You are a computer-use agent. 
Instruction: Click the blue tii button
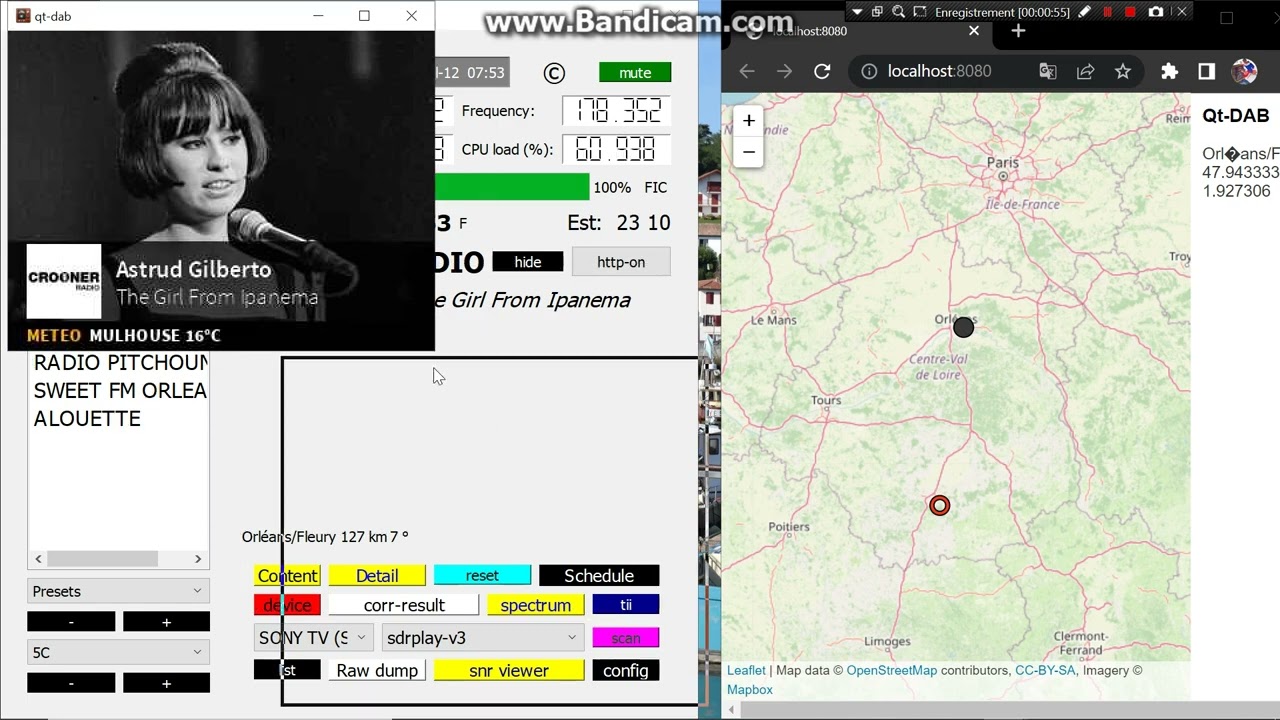(x=626, y=605)
